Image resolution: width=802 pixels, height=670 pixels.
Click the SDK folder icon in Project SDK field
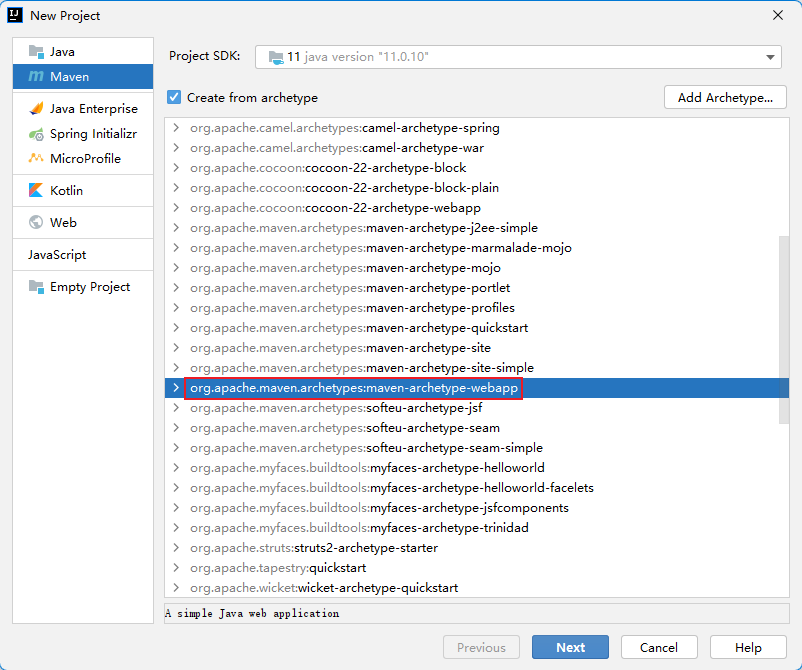pos(276,57)
